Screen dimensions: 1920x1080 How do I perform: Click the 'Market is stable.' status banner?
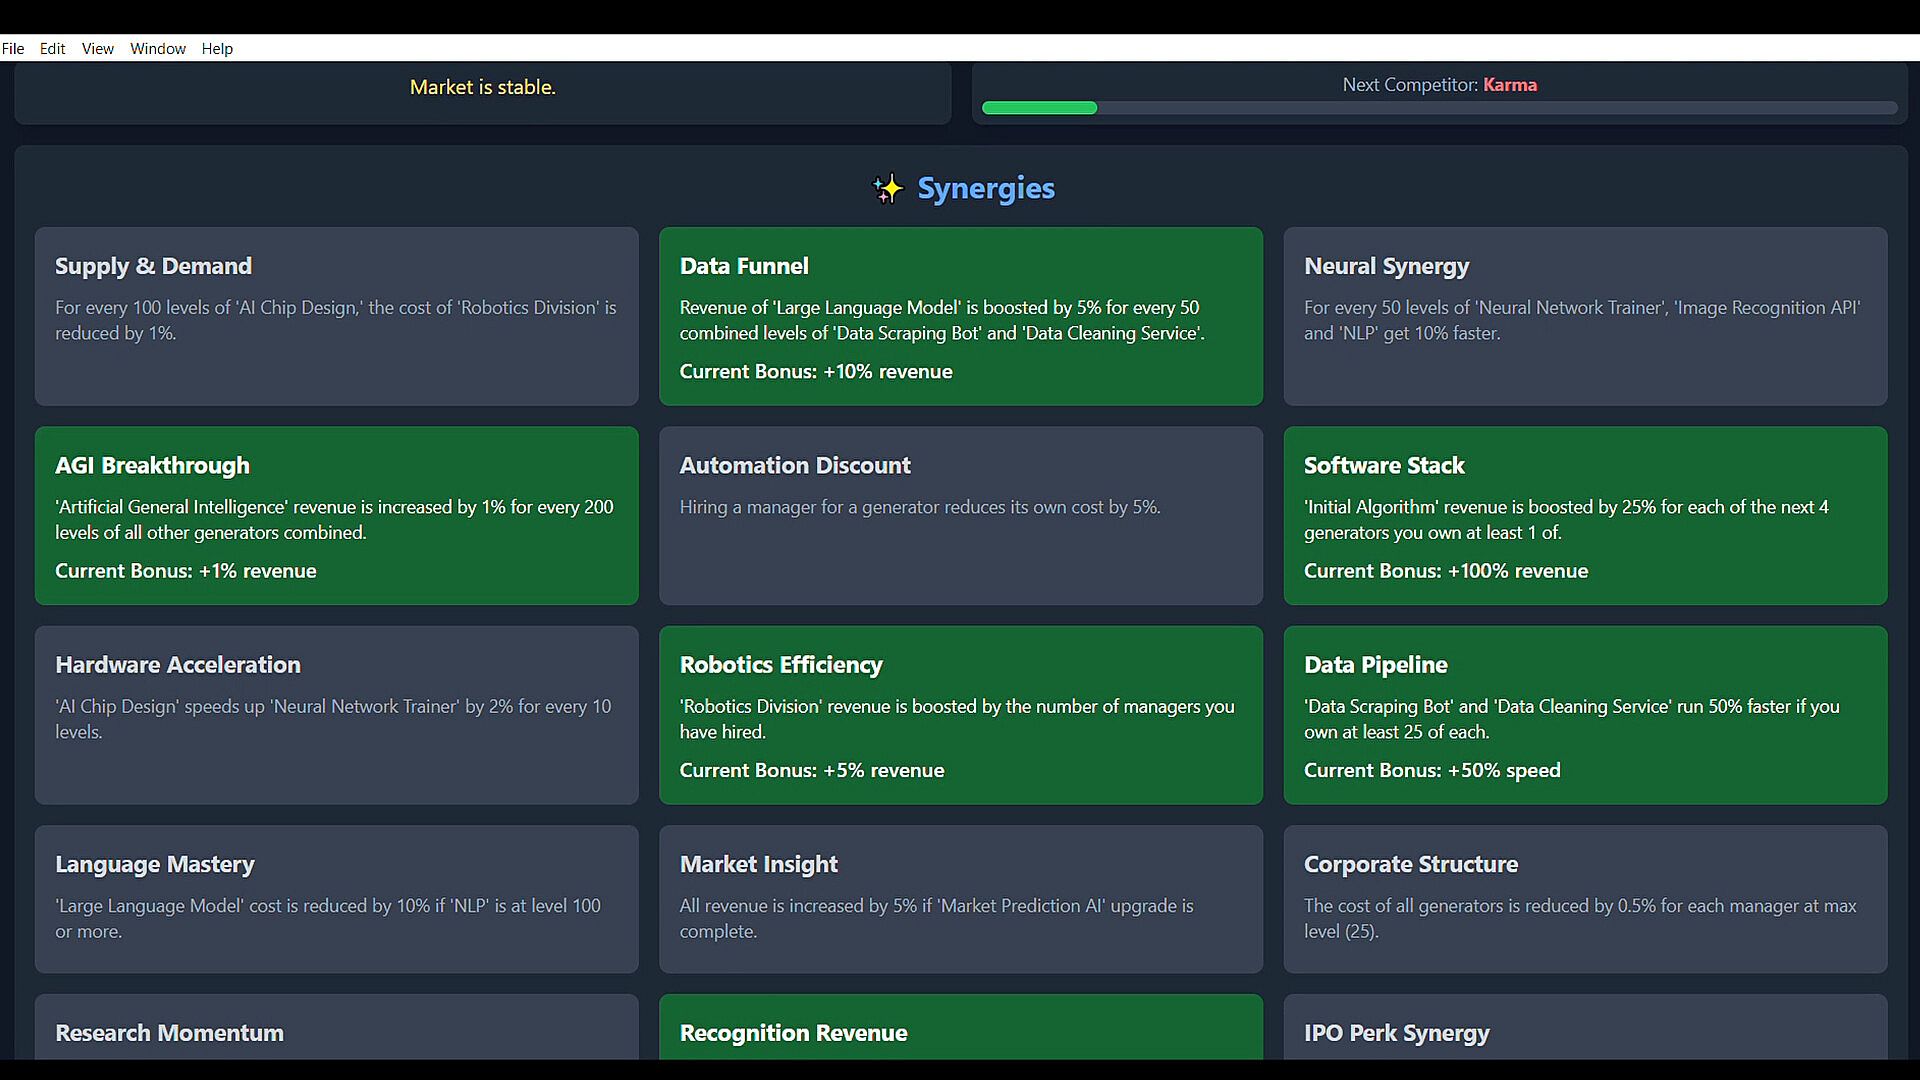482,87
